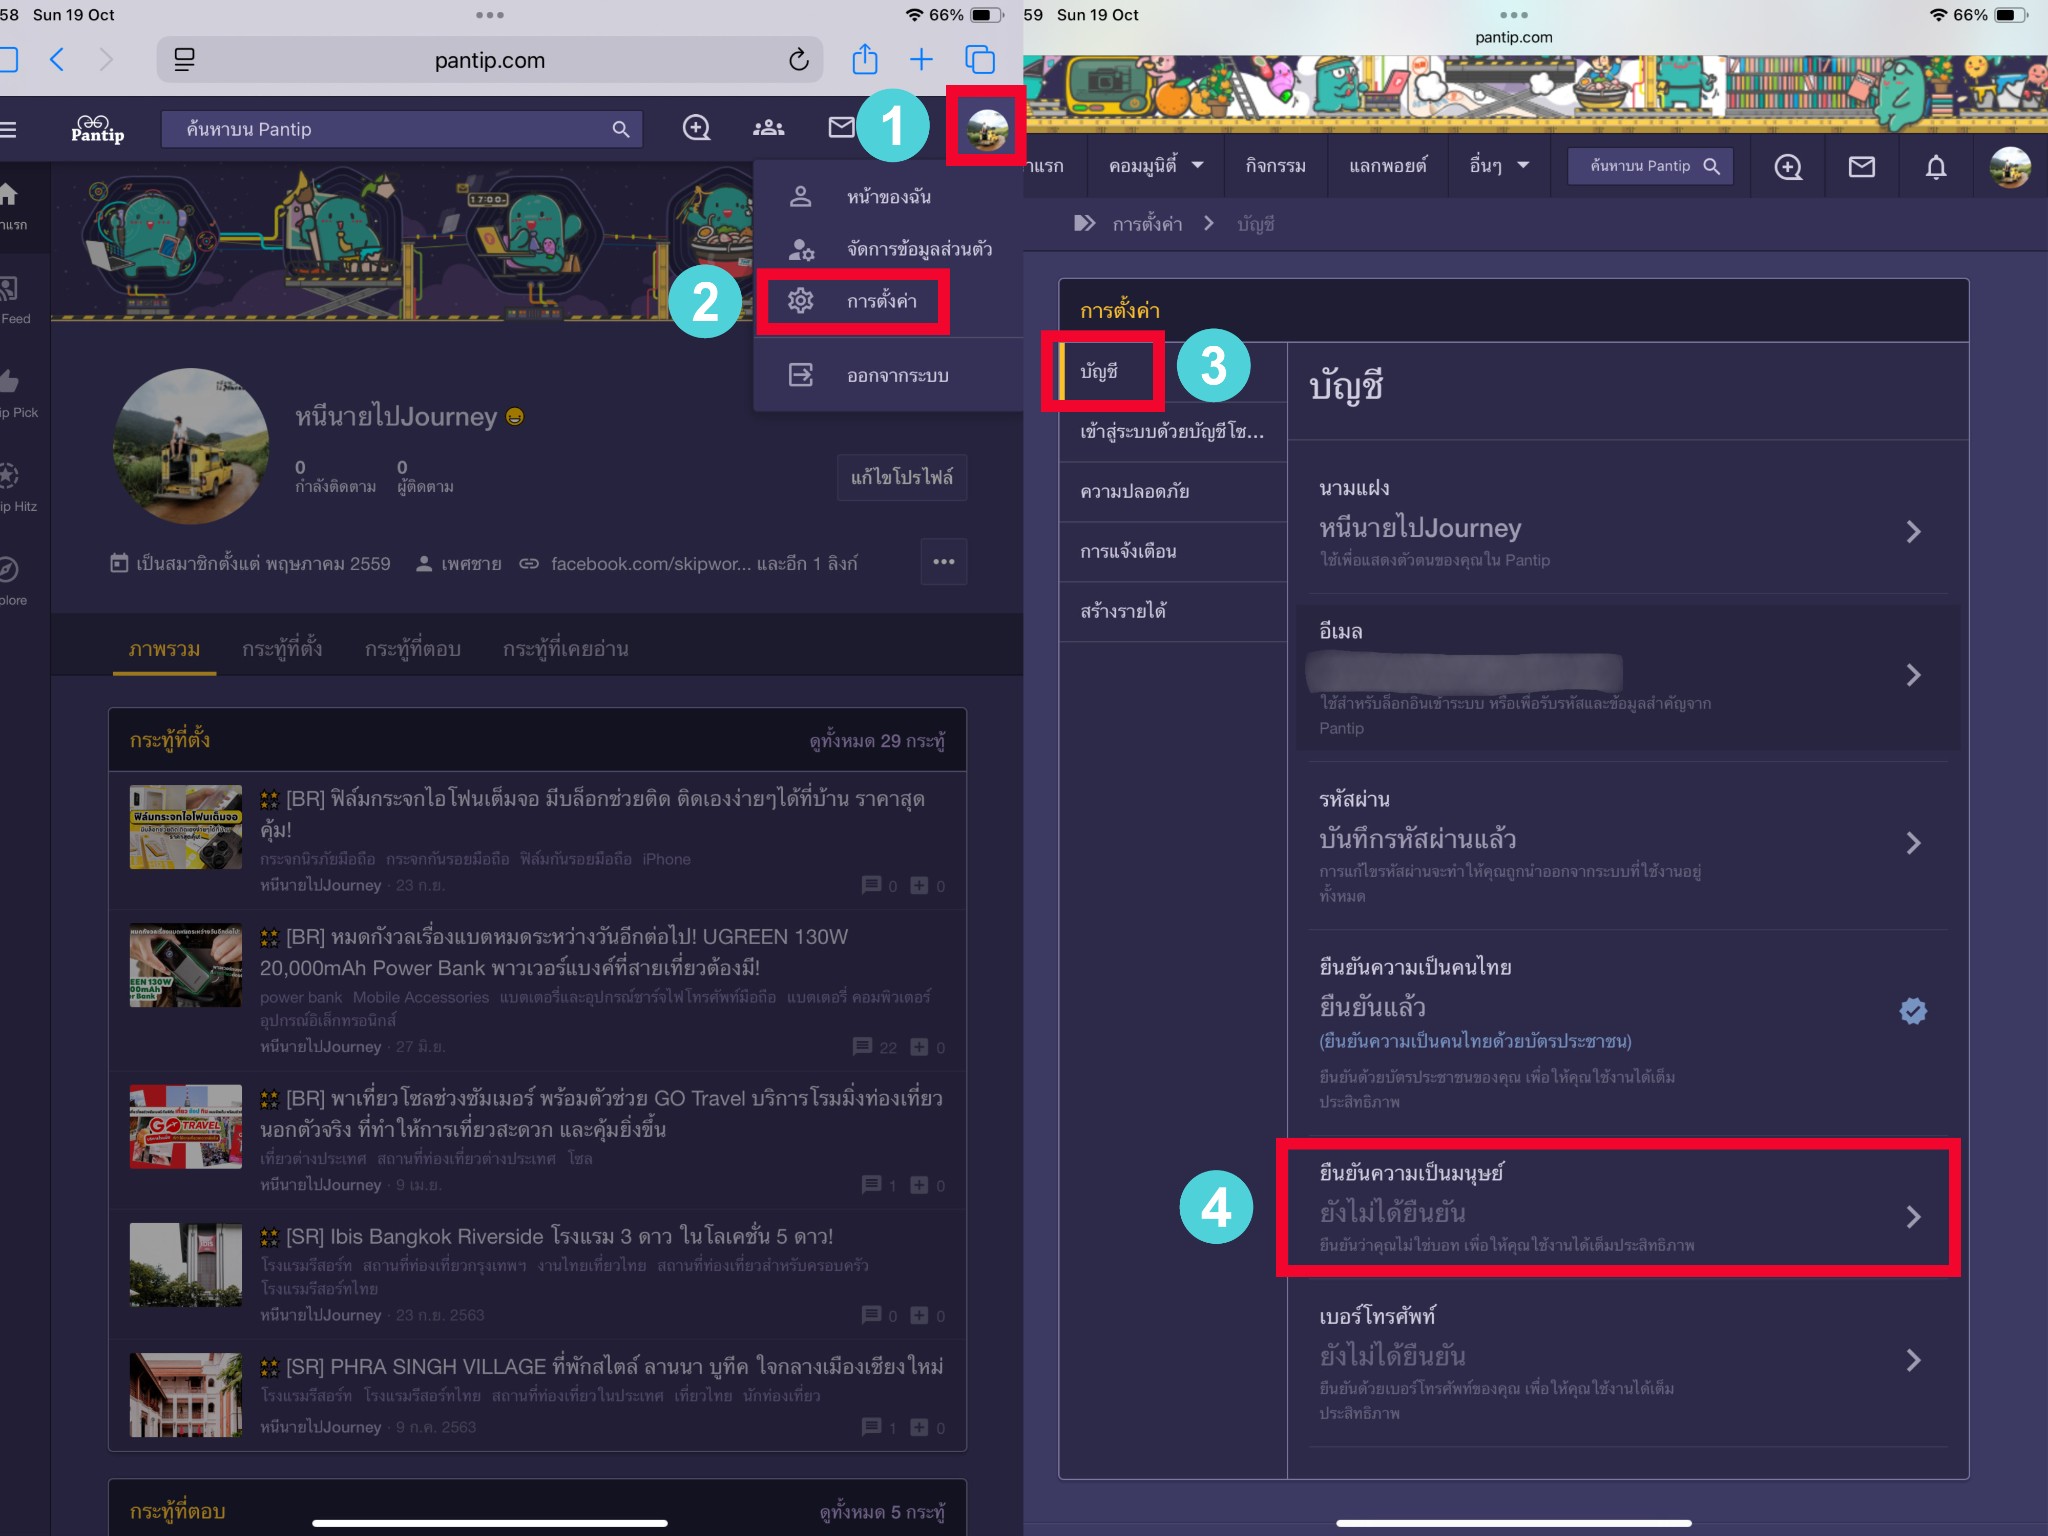
Task: Click Safari reload page icon
Action: [798, 60]
